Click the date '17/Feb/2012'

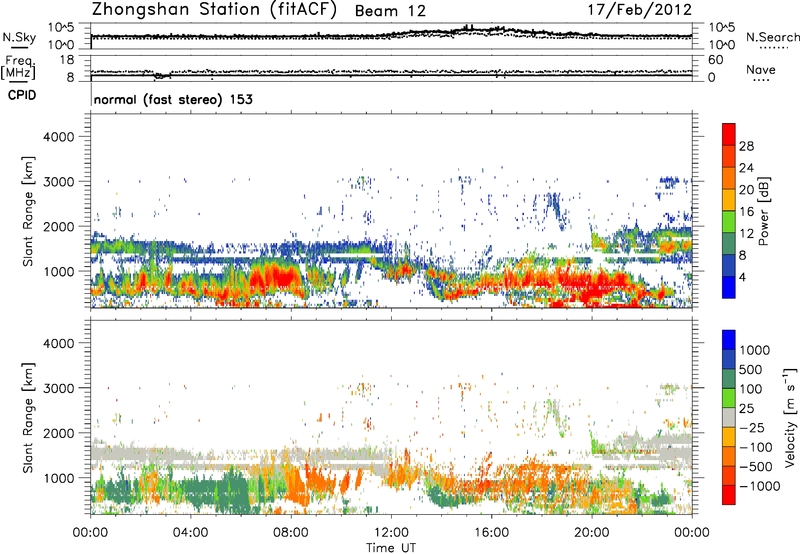point(640,10)
